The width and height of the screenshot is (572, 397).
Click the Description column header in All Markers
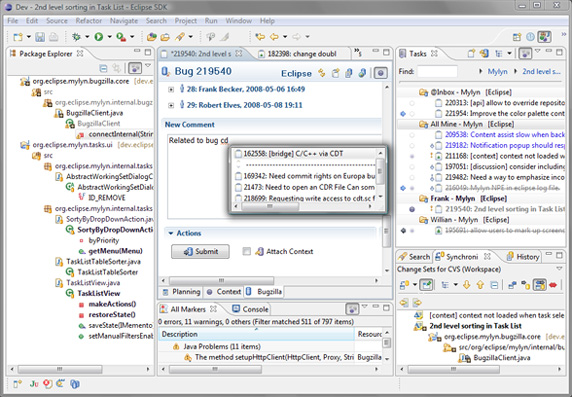coord(256,334)
